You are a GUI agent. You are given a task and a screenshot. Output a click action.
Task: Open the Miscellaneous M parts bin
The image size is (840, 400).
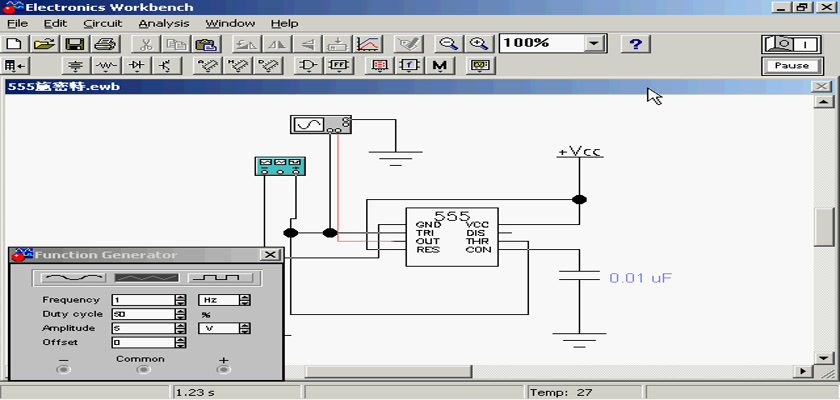440,66
